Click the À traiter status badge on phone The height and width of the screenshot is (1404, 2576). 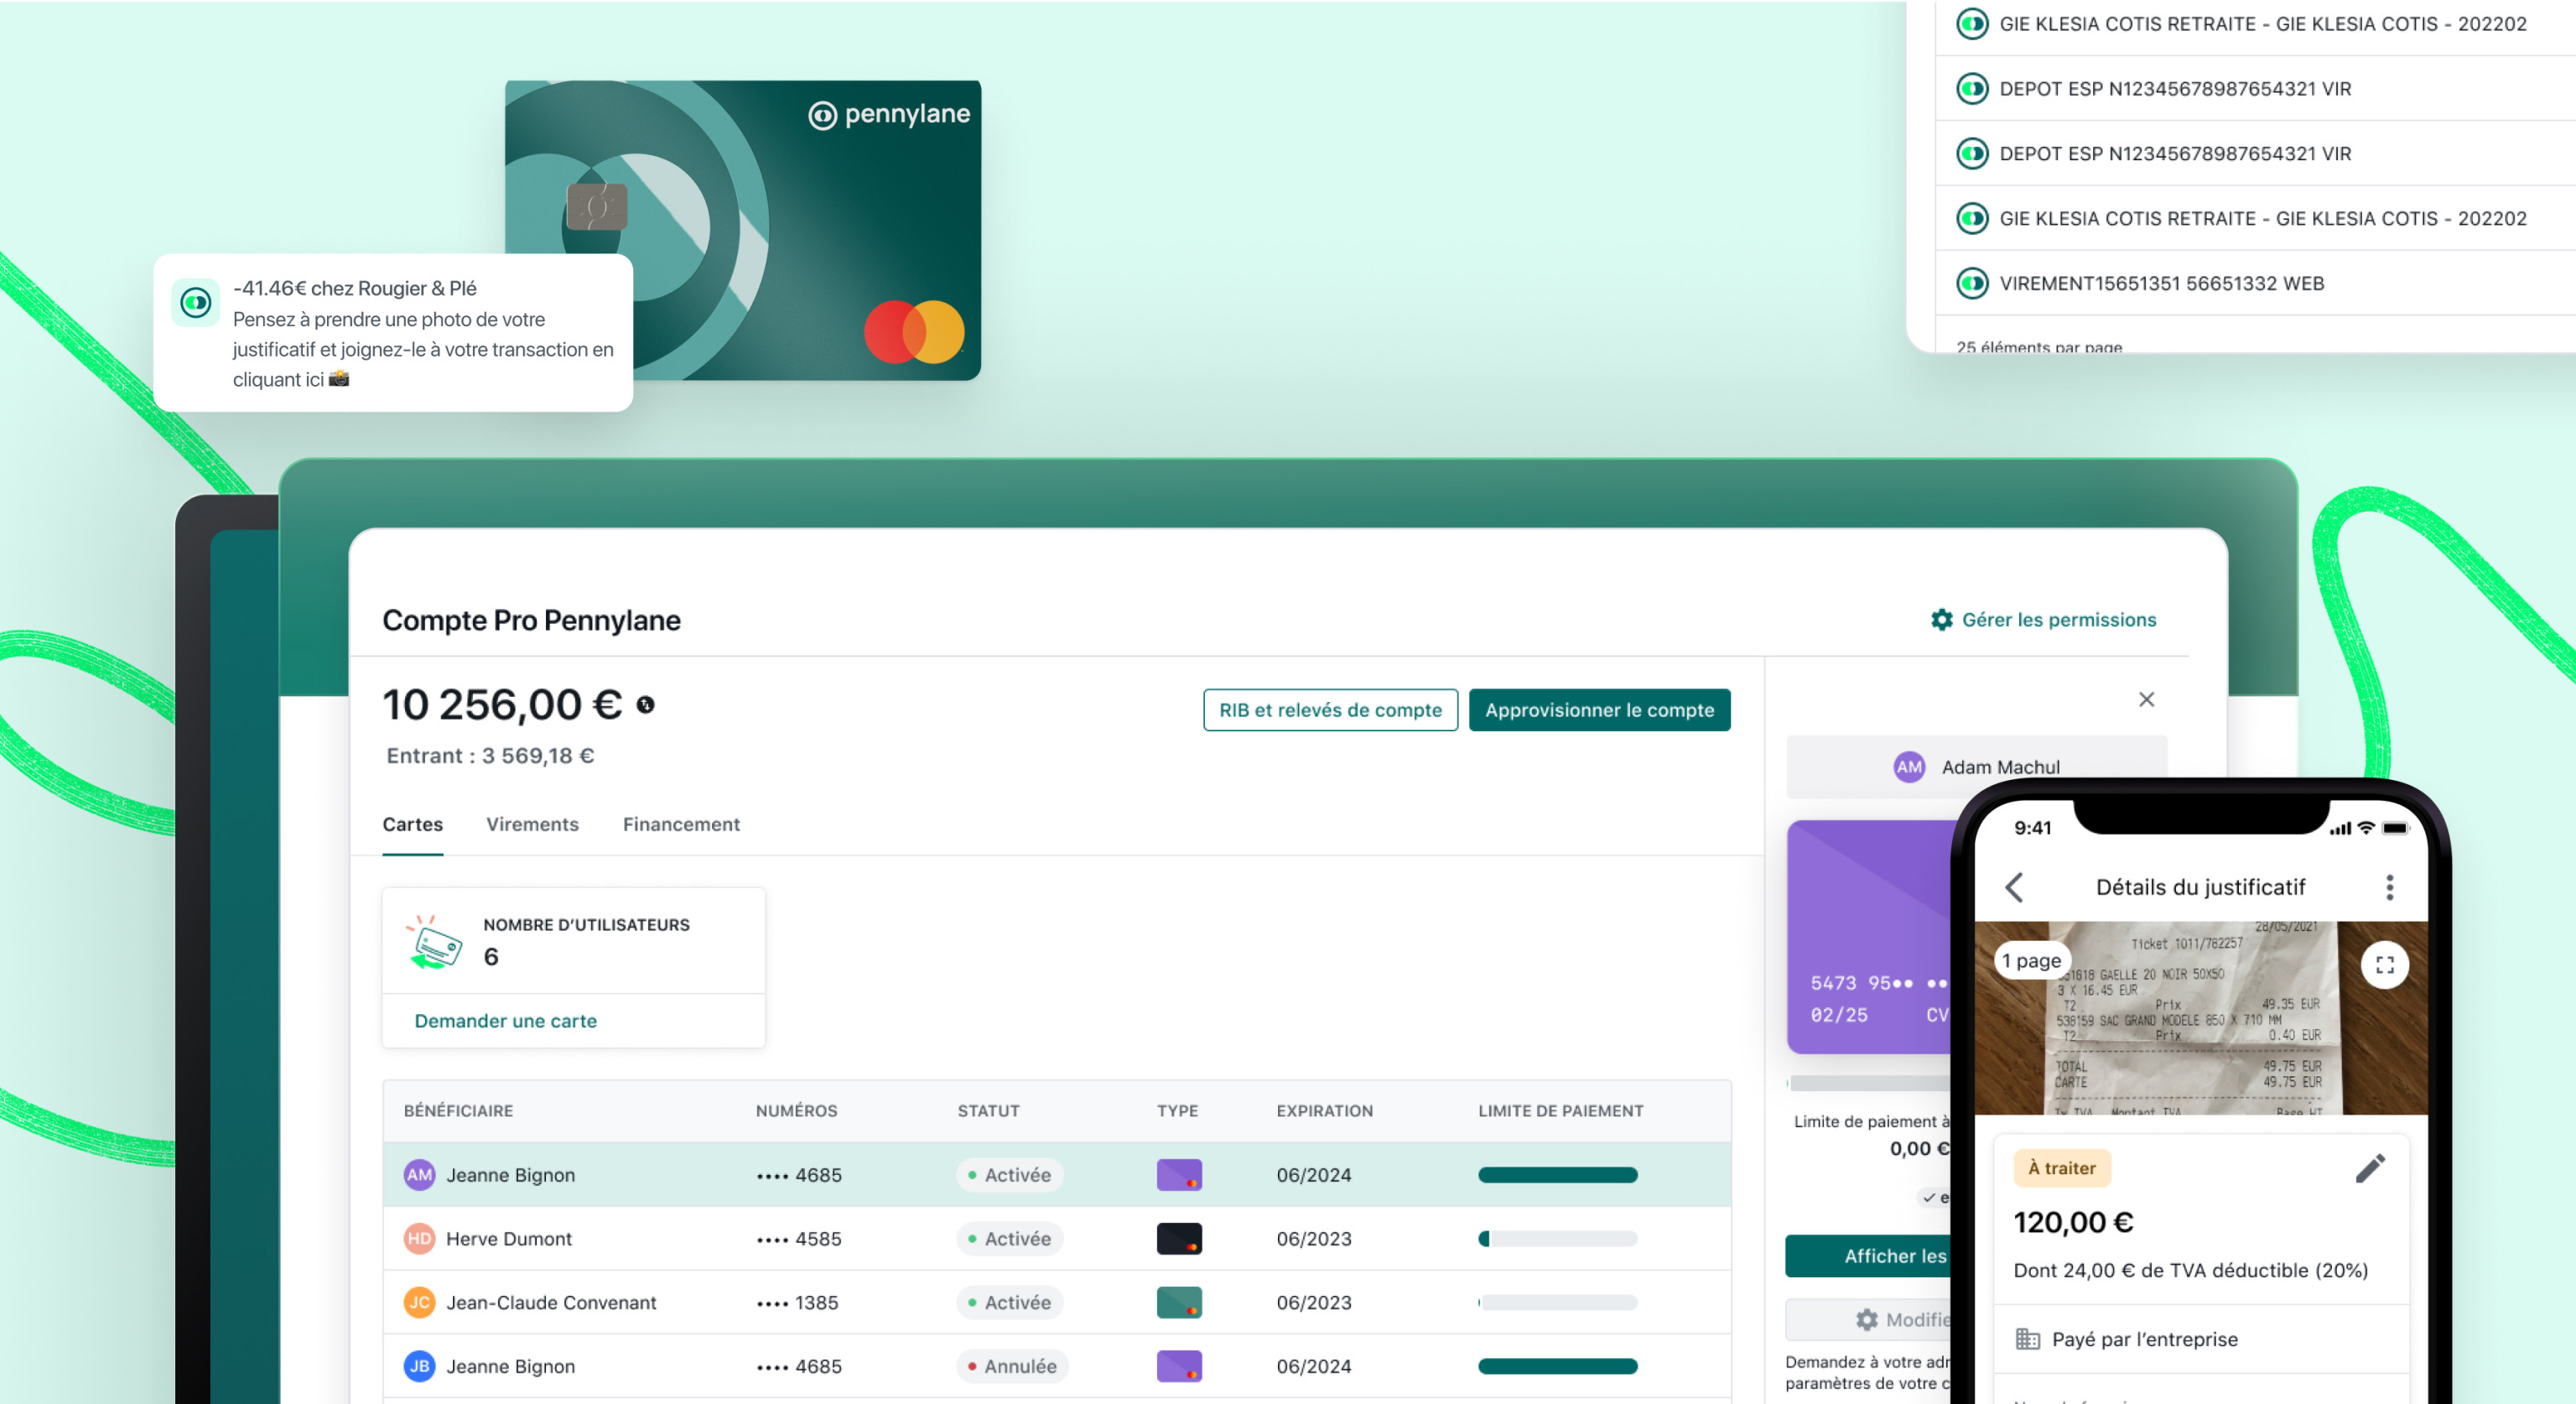2061,1168
